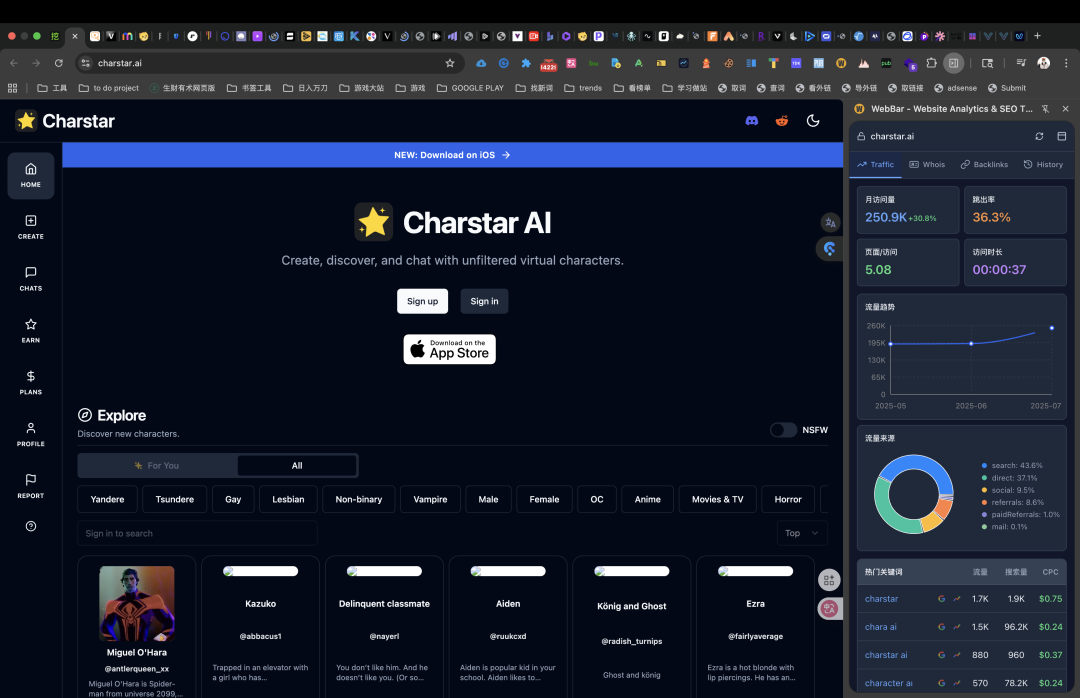This screenshot has width=1080, height=698.
Task: Click WebBar panel layout icon
Action: pyautogui.click(x=1061, y=136)
